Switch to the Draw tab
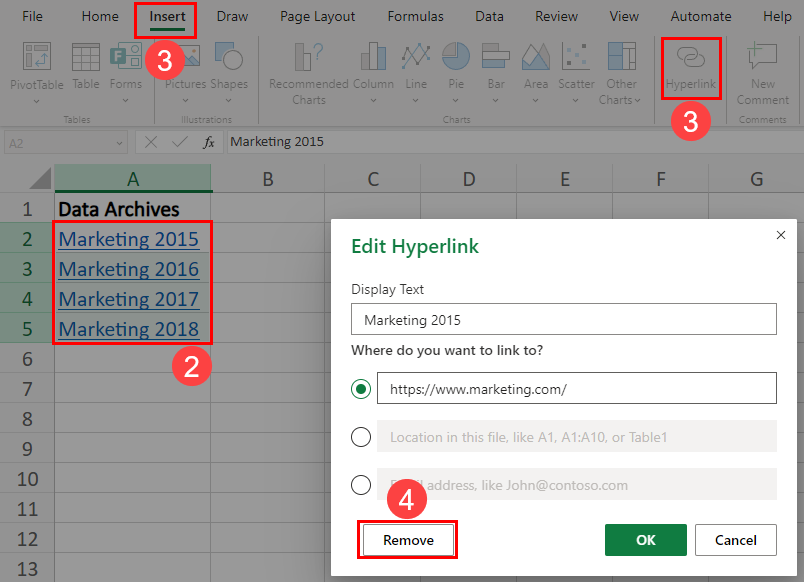This screenshot has width=804, height=582. pyautogui.click(x=232, y=16)
